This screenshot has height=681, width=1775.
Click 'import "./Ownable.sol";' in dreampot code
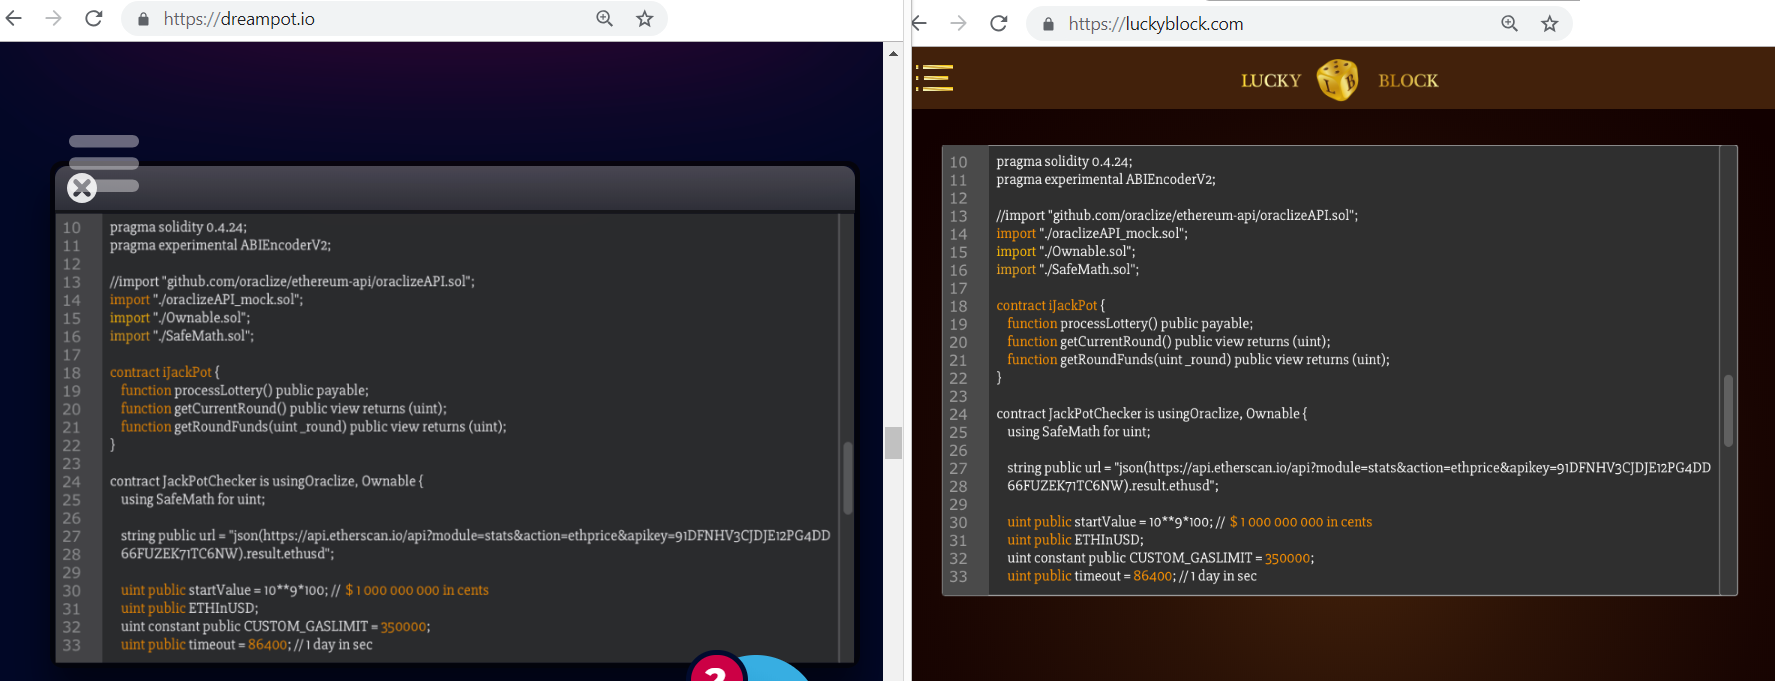click(x=180, y=317)
